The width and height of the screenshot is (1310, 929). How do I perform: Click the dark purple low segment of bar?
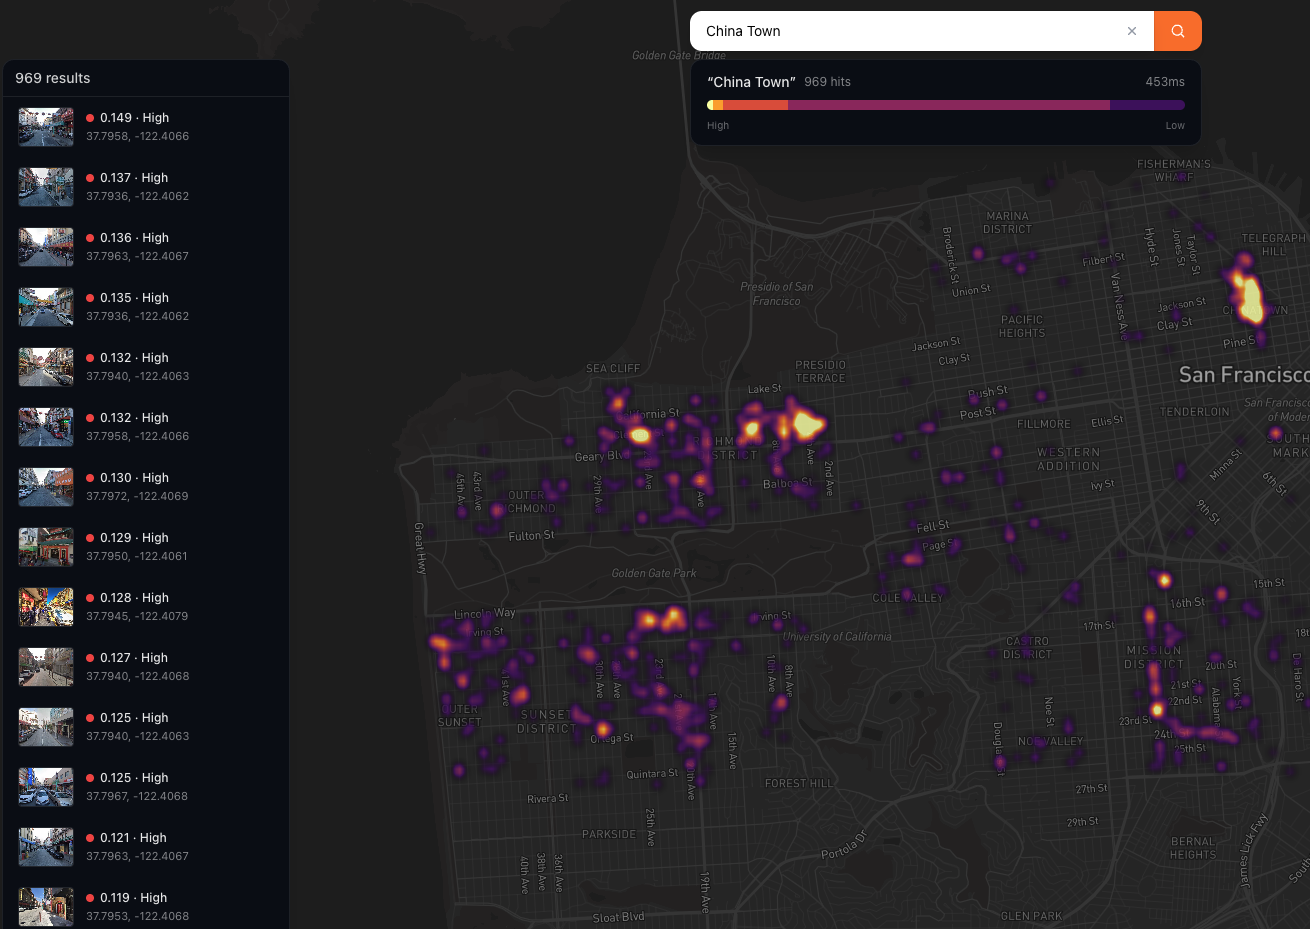tap(1147, 105)
